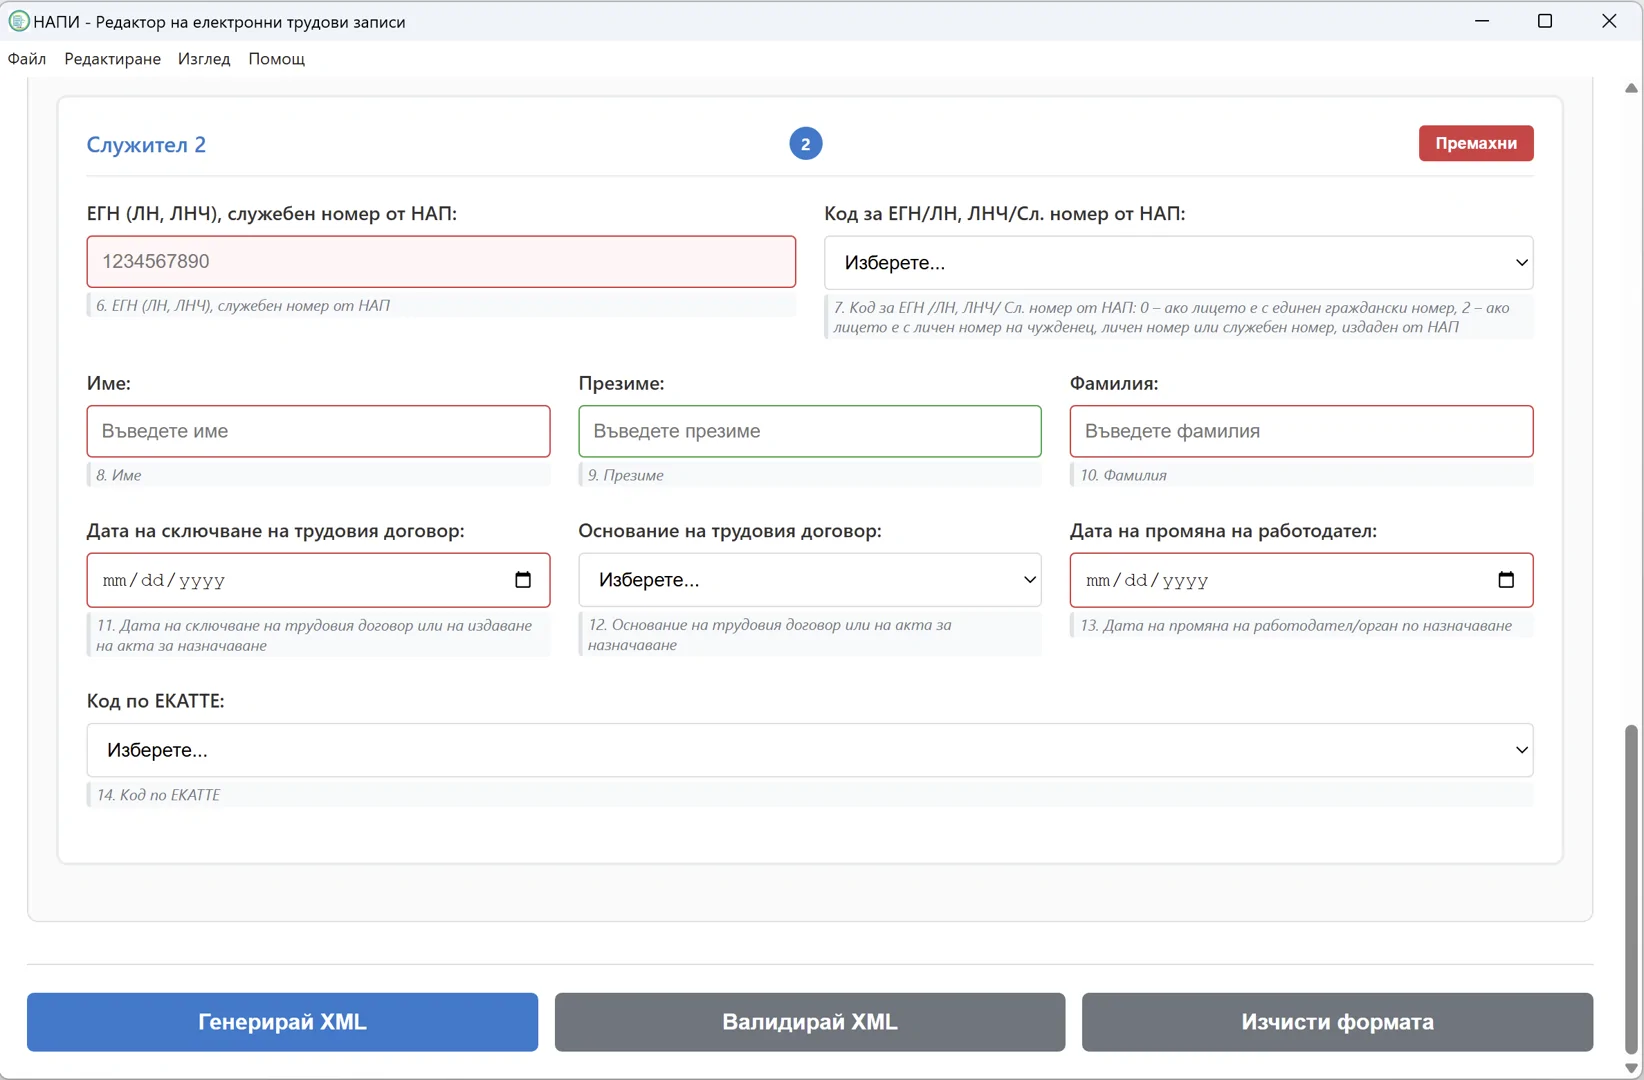Open the Редактиране menu
Image resolution: width=1644 pixels, height=1080 pixels.
tap(112, 59)
